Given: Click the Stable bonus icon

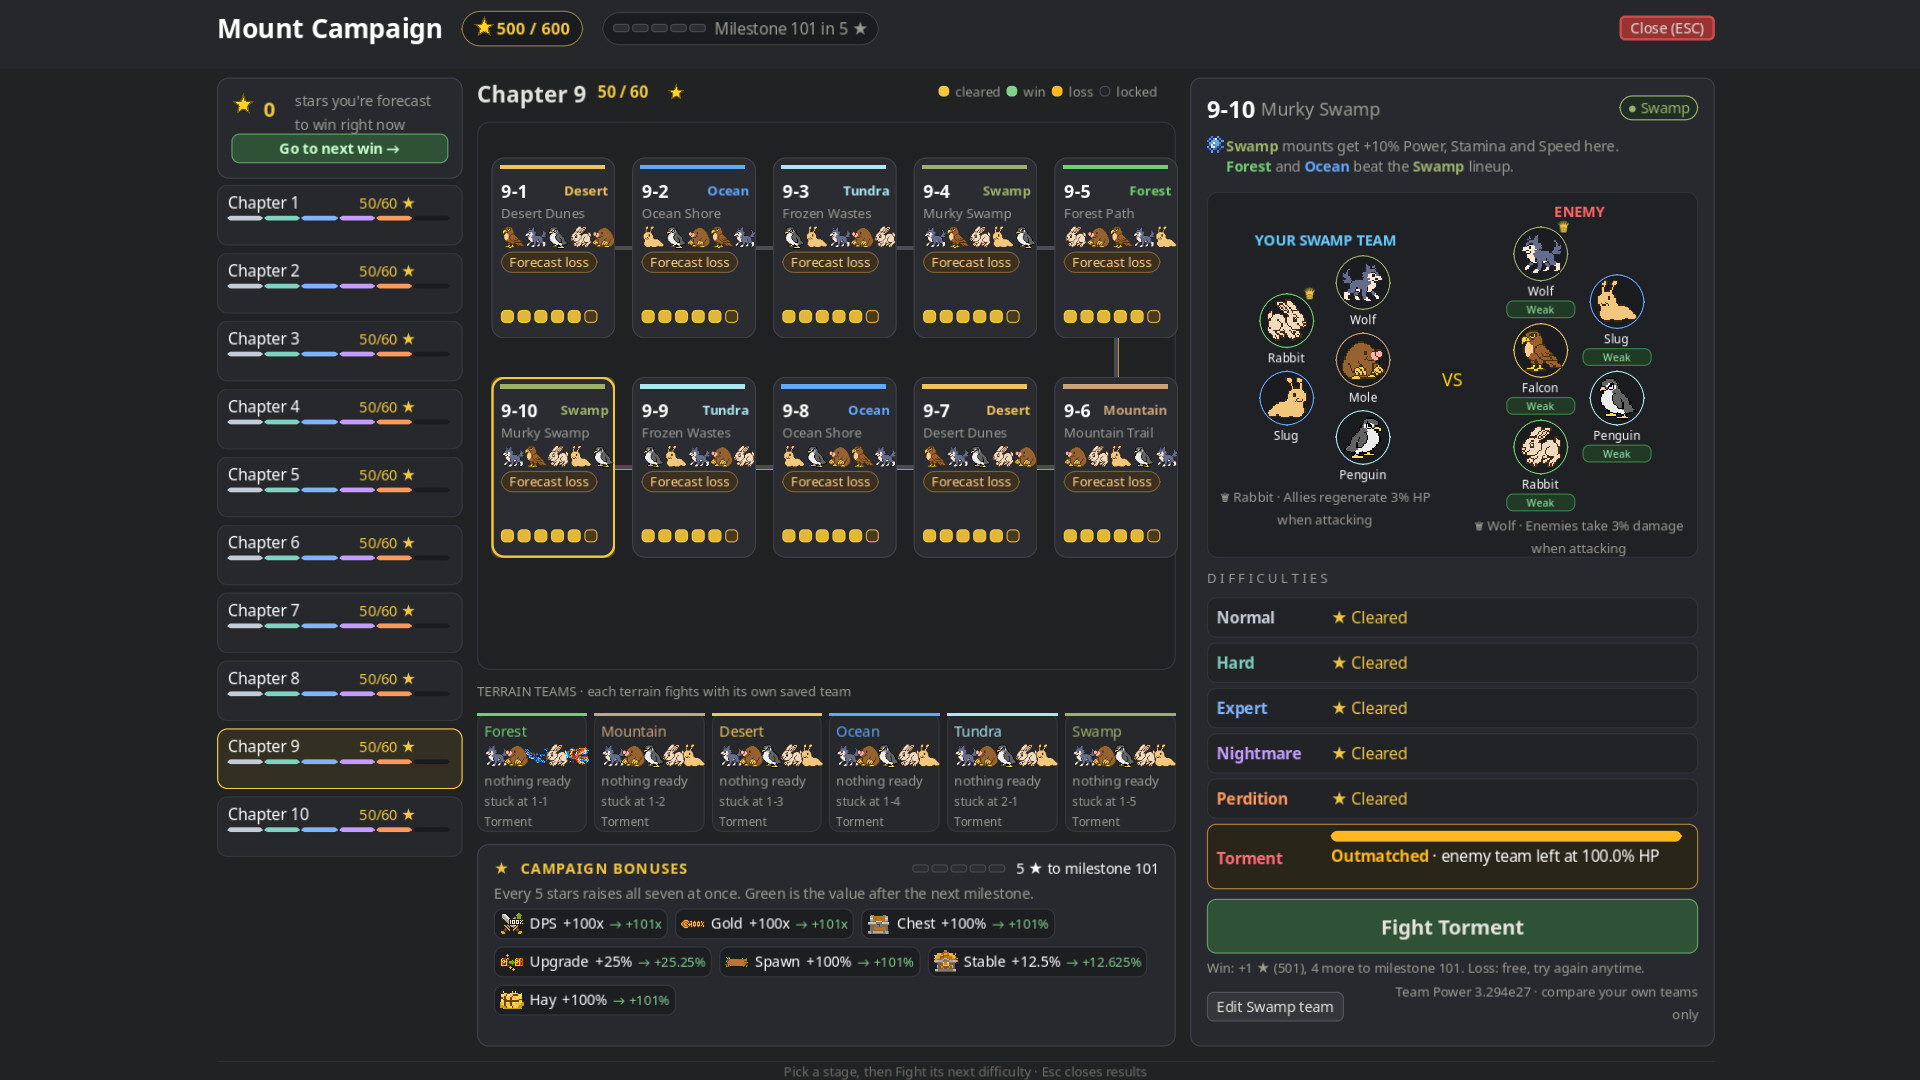Looking at the screenshot, I should [x=946, y=962].
